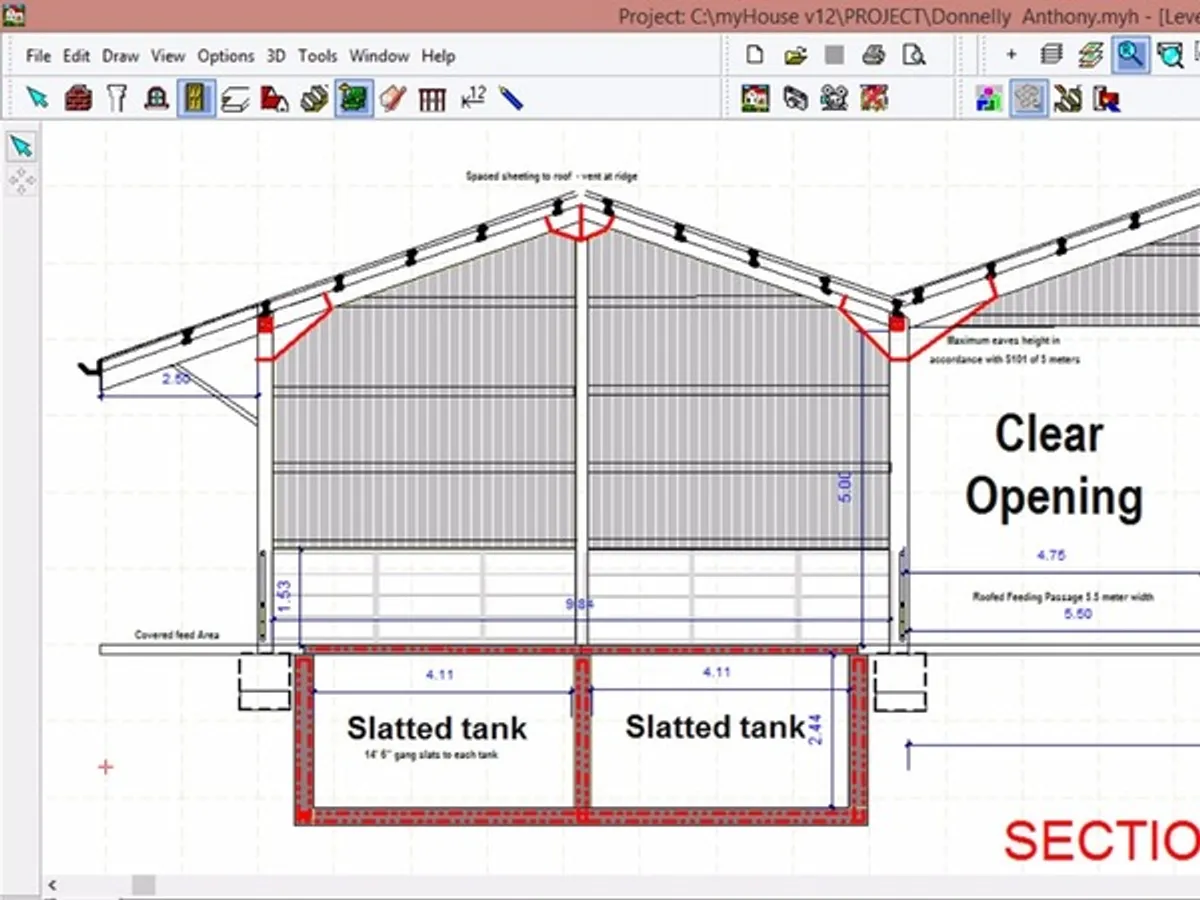Select the dimensioning tool
The image size is (1200, 900).
tap(470, 97)
